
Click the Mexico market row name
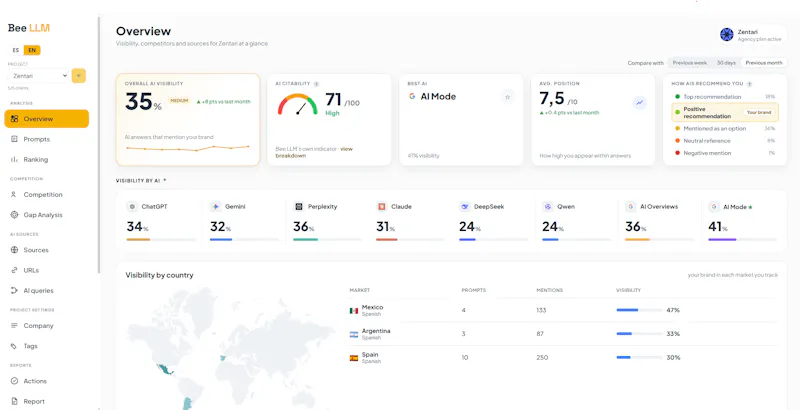click(372, 308)
